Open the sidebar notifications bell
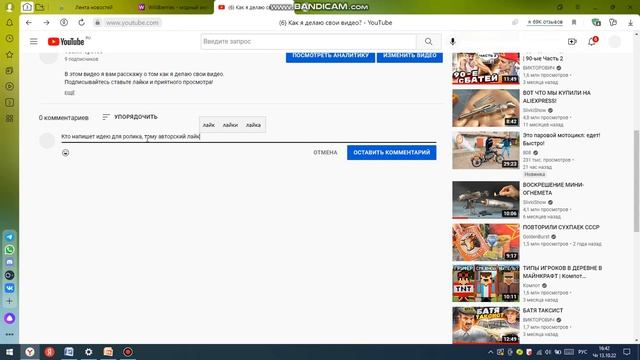 [9, 22]
